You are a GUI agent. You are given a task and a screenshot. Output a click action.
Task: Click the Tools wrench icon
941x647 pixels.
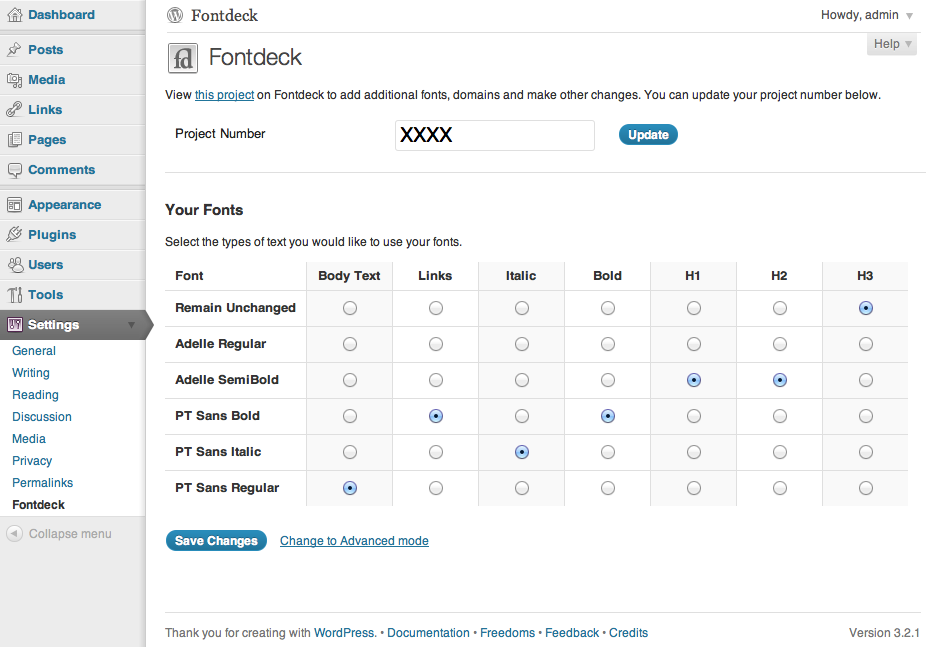pos(14,295)
